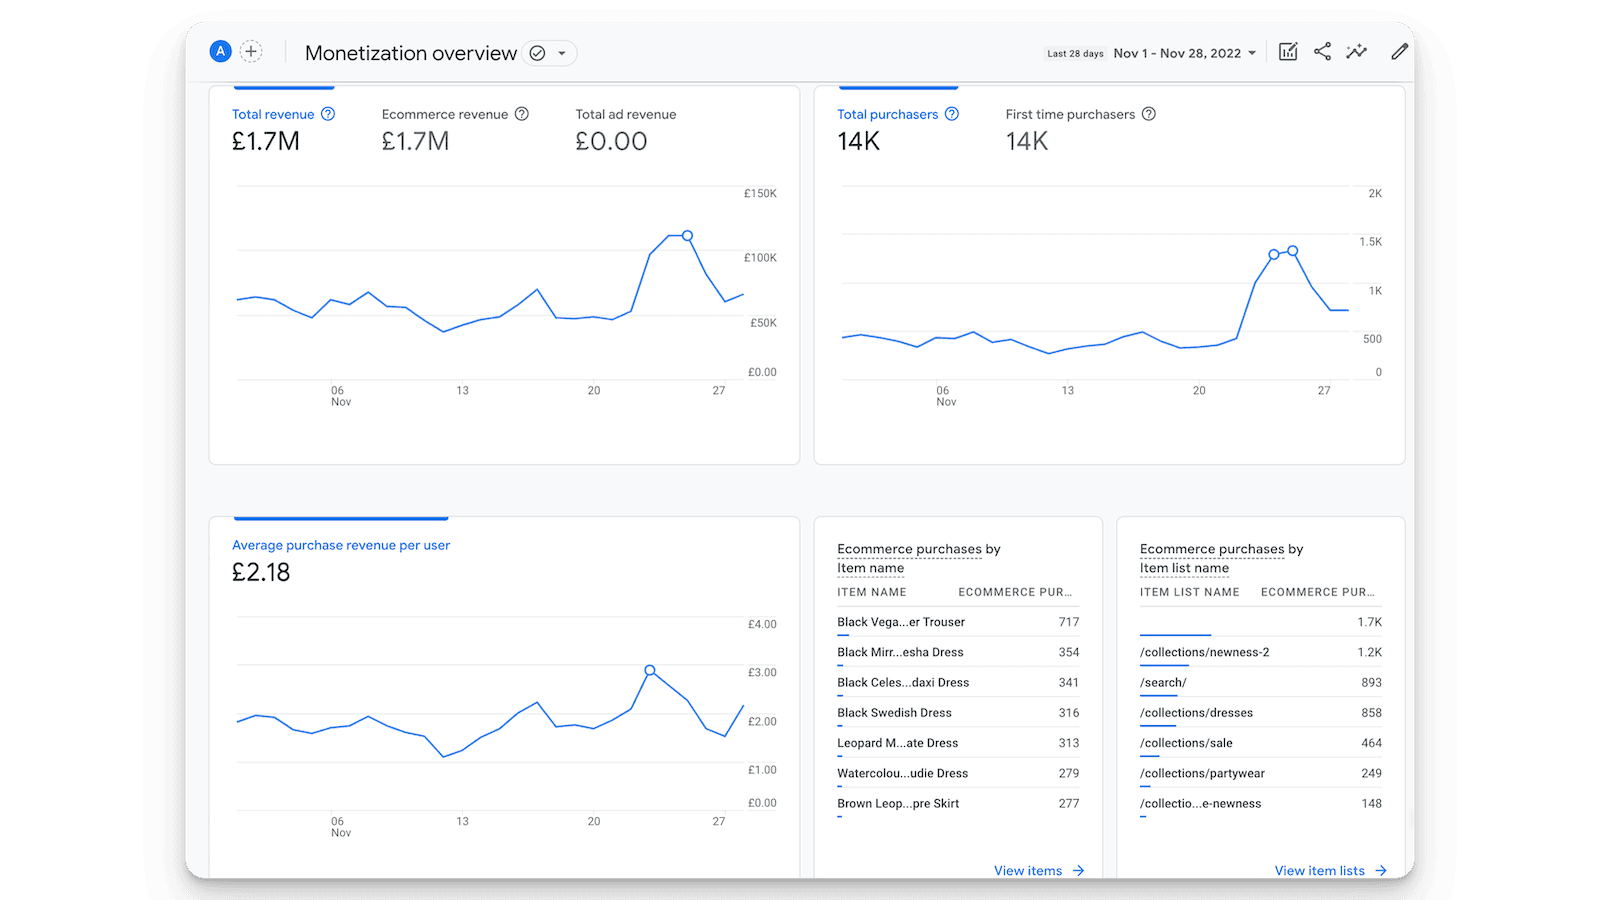Open help icon next to Total revenue
The image size is (1600, 900).
pos(328,114)
